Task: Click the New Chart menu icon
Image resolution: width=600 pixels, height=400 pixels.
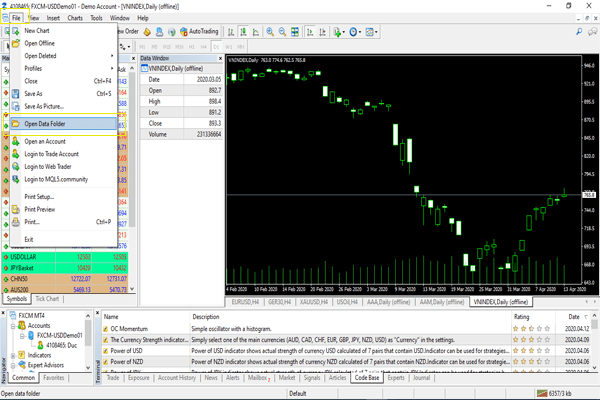Action: pos(16,31)
